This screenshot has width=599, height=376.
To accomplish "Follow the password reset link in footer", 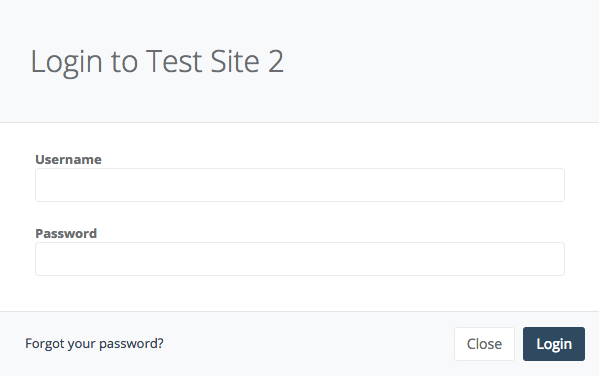I will pos(94,344).
